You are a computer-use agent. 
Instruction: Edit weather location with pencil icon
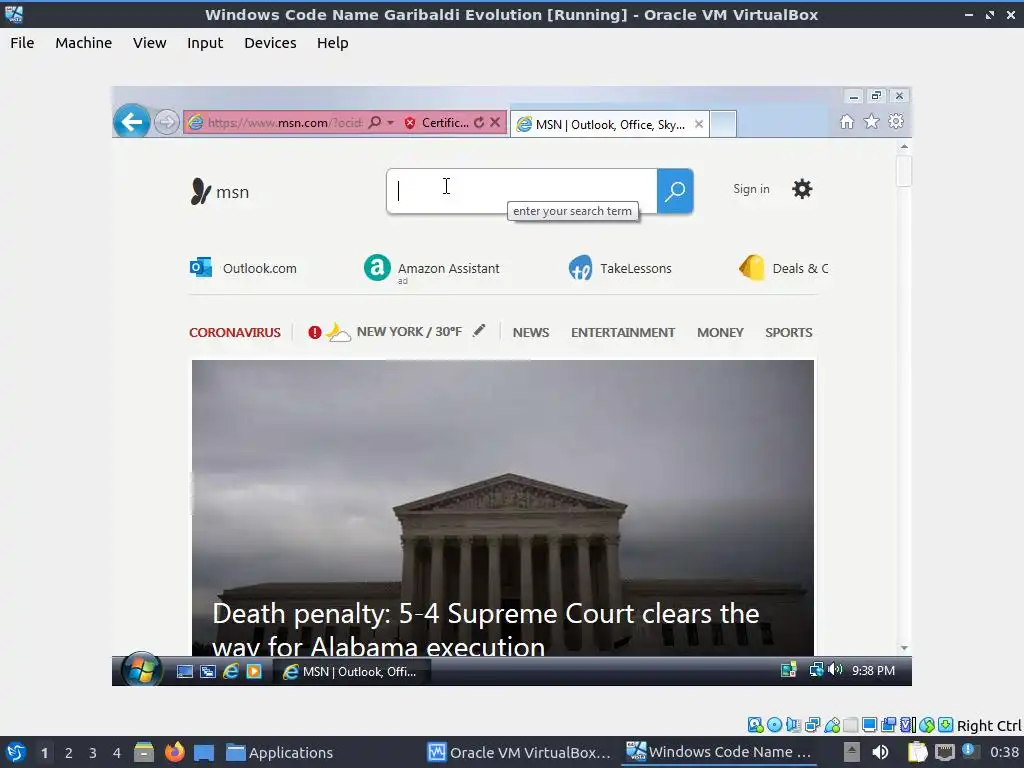479,330
